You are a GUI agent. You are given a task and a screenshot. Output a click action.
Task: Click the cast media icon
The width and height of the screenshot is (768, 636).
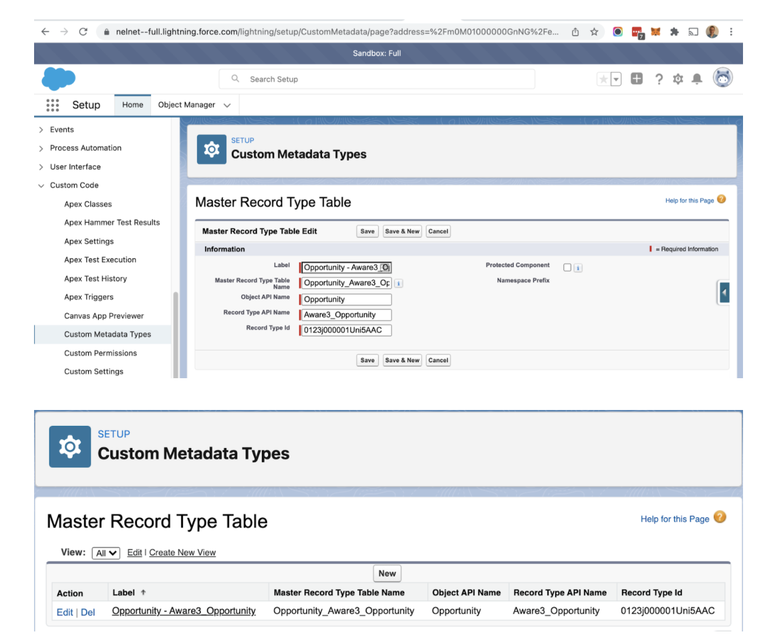[x=693, y=32]
